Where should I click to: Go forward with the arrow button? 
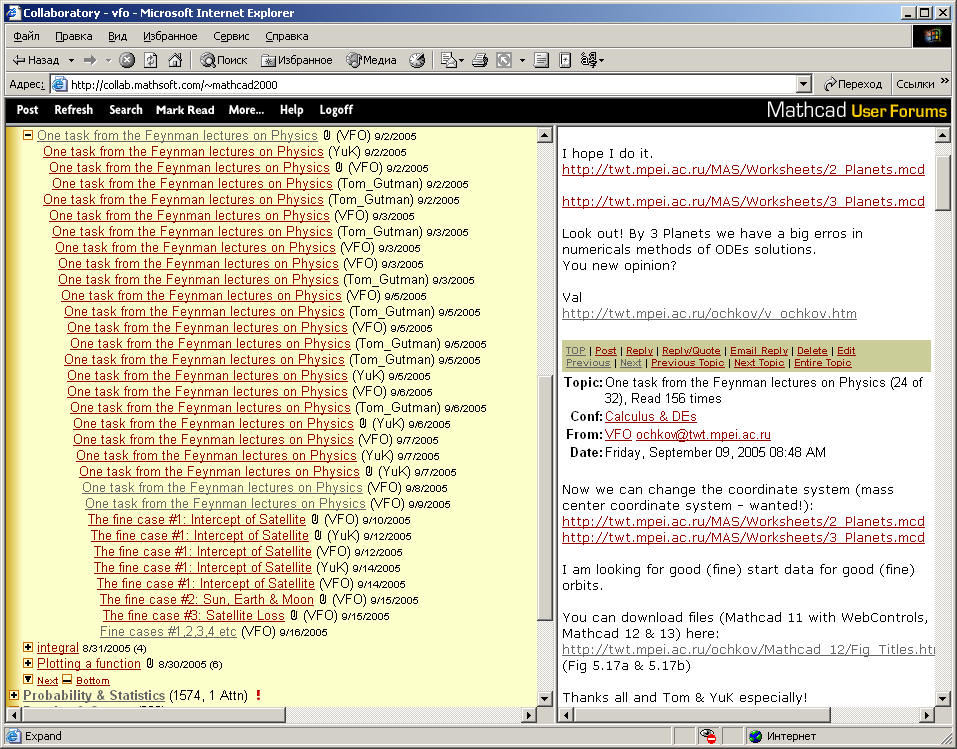90,60
